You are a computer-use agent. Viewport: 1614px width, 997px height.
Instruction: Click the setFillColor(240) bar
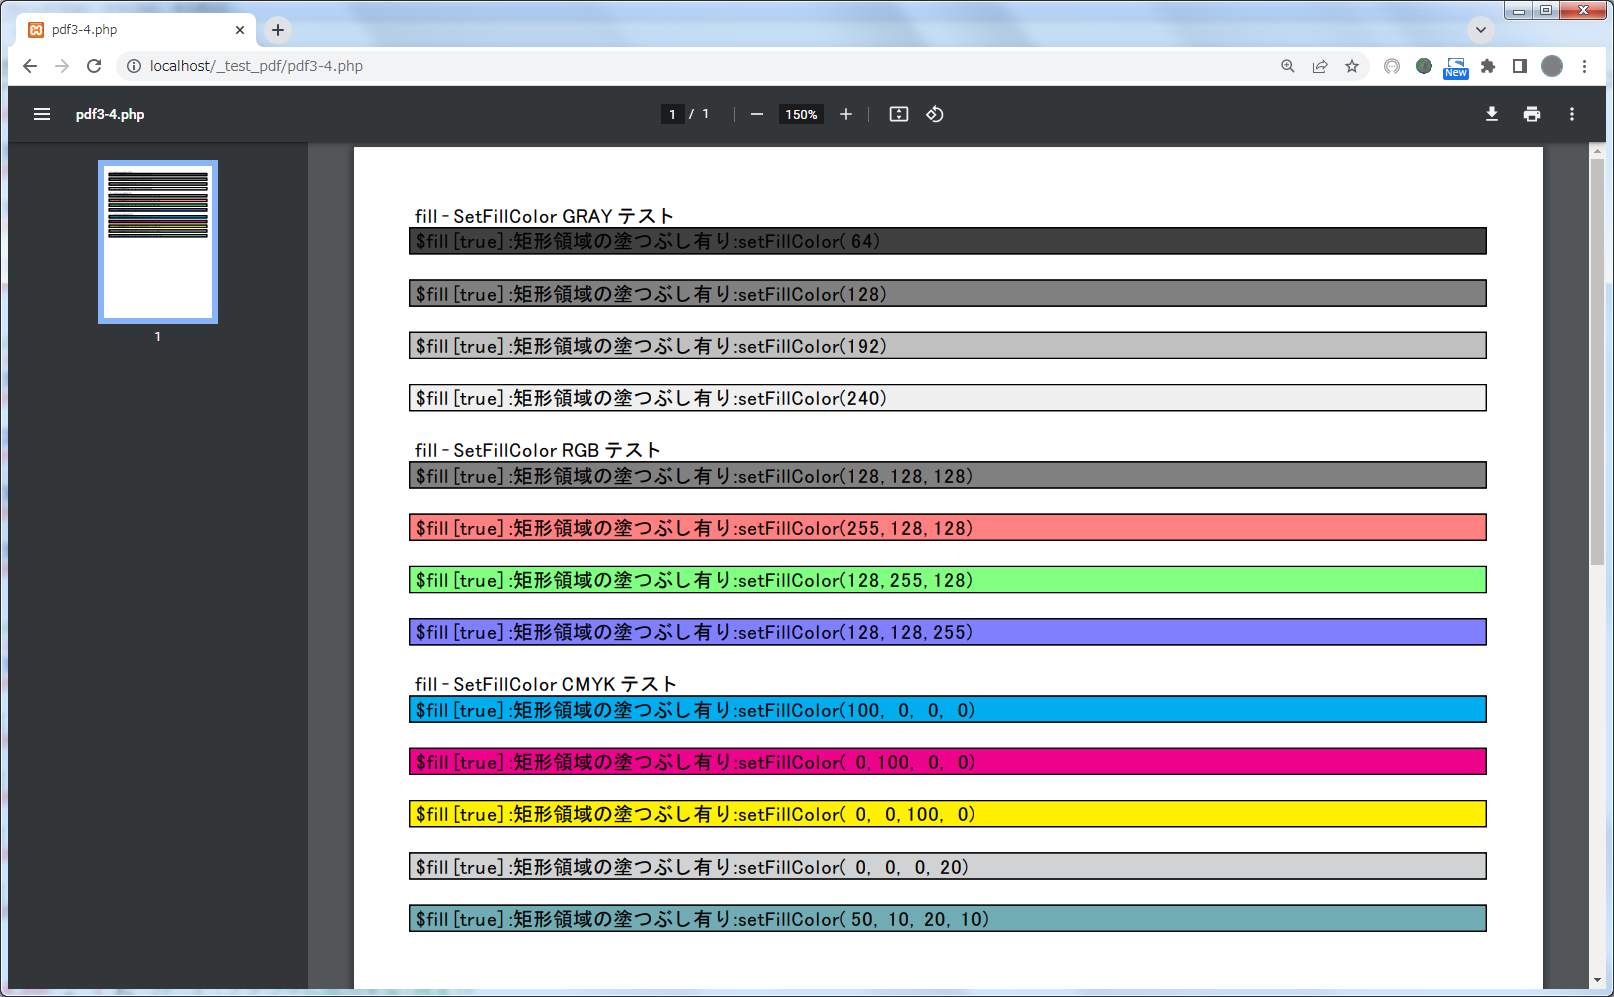pyautogui.click(x=948, y=398)
